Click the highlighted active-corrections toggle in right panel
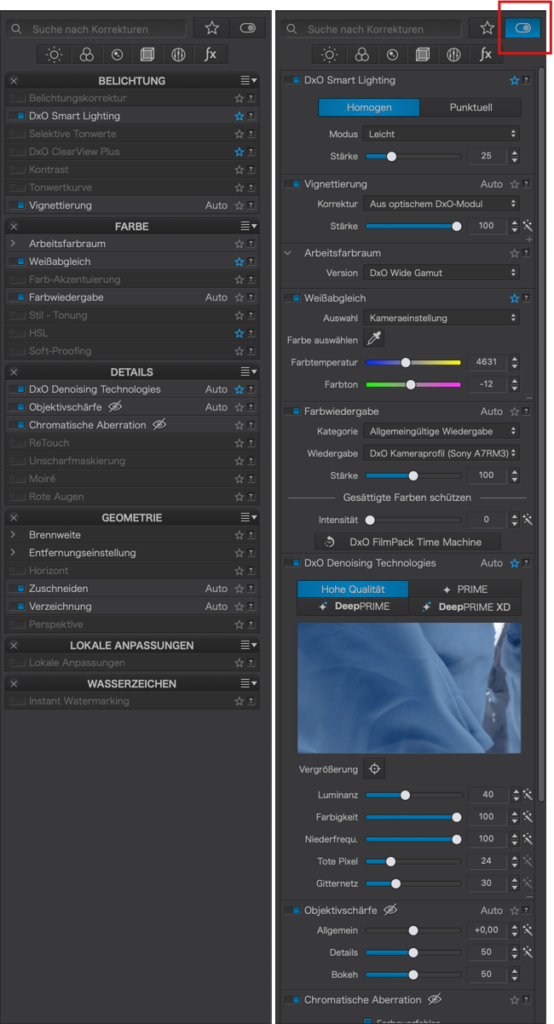Viewport: 554px width, 1024px height. point(523,28)
